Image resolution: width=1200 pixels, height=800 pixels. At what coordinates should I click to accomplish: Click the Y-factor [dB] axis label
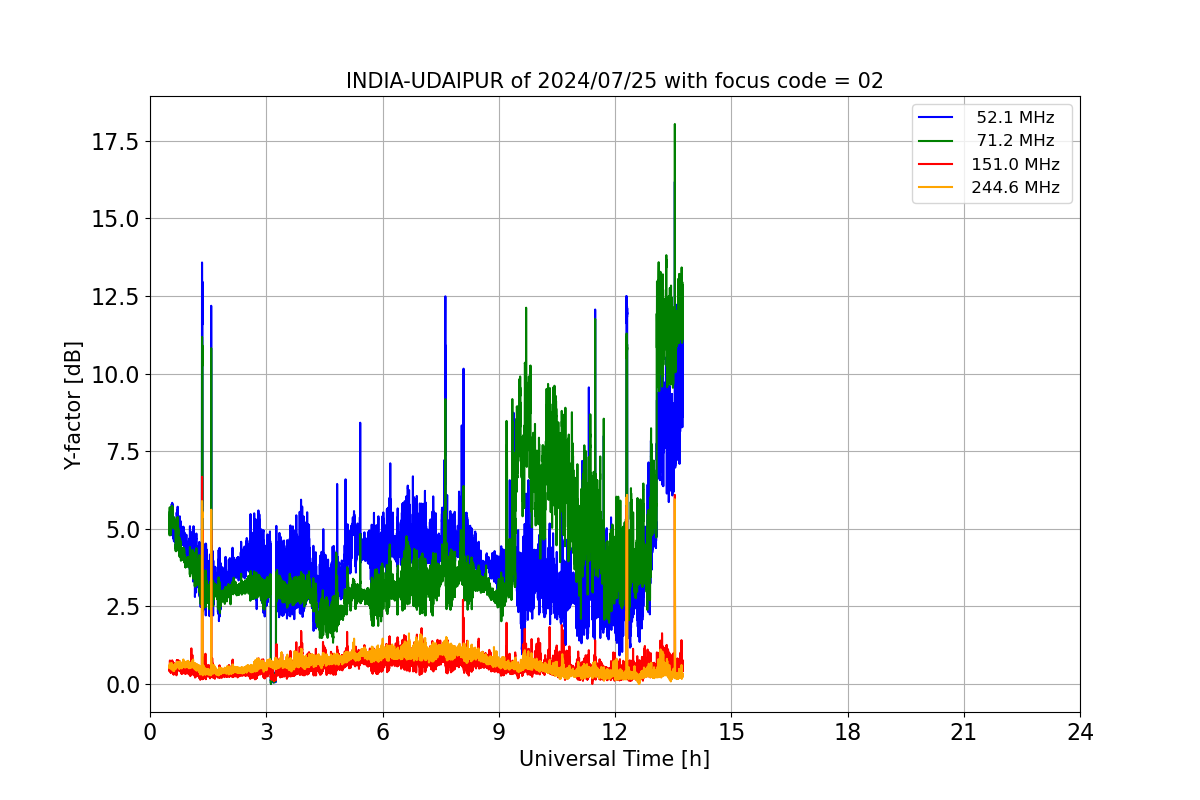coord(72,405)
